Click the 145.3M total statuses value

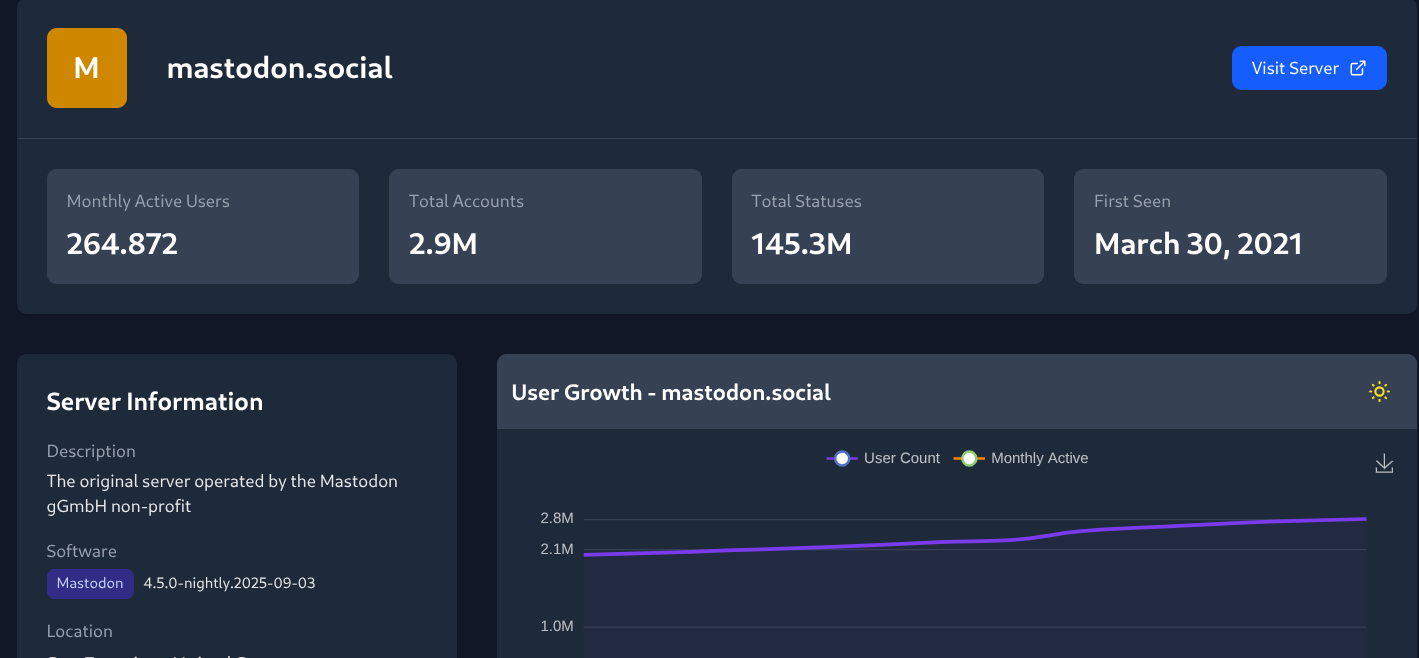pos(802,244)
